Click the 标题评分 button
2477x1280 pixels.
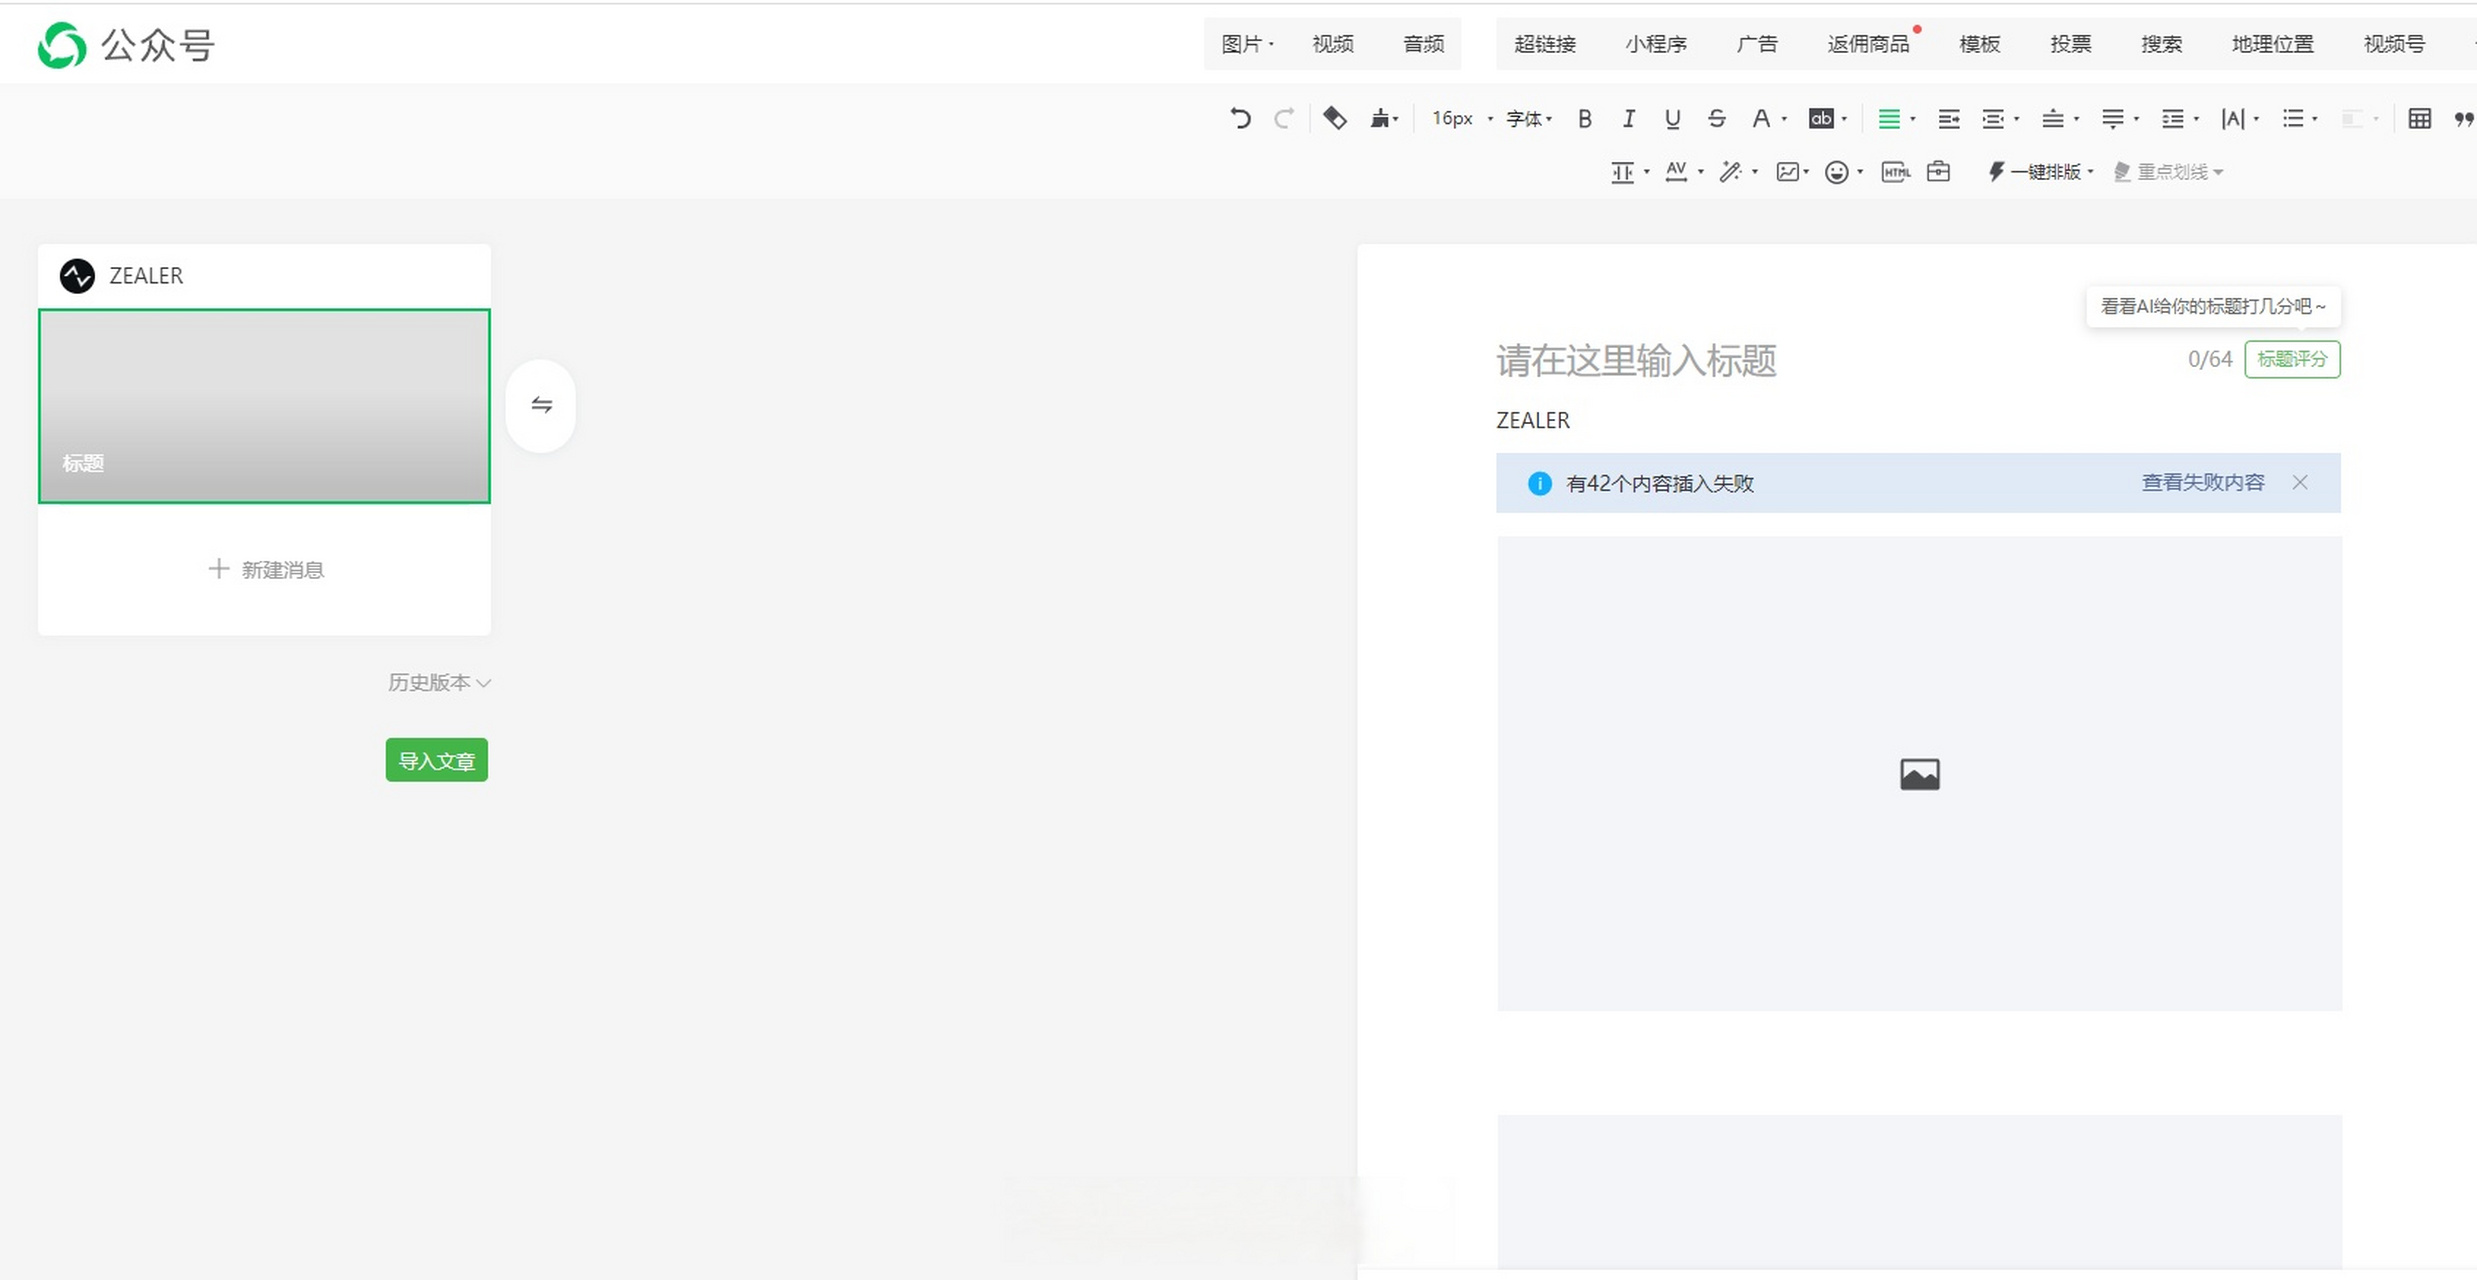pyautogui.click(x=2292, y=359)
